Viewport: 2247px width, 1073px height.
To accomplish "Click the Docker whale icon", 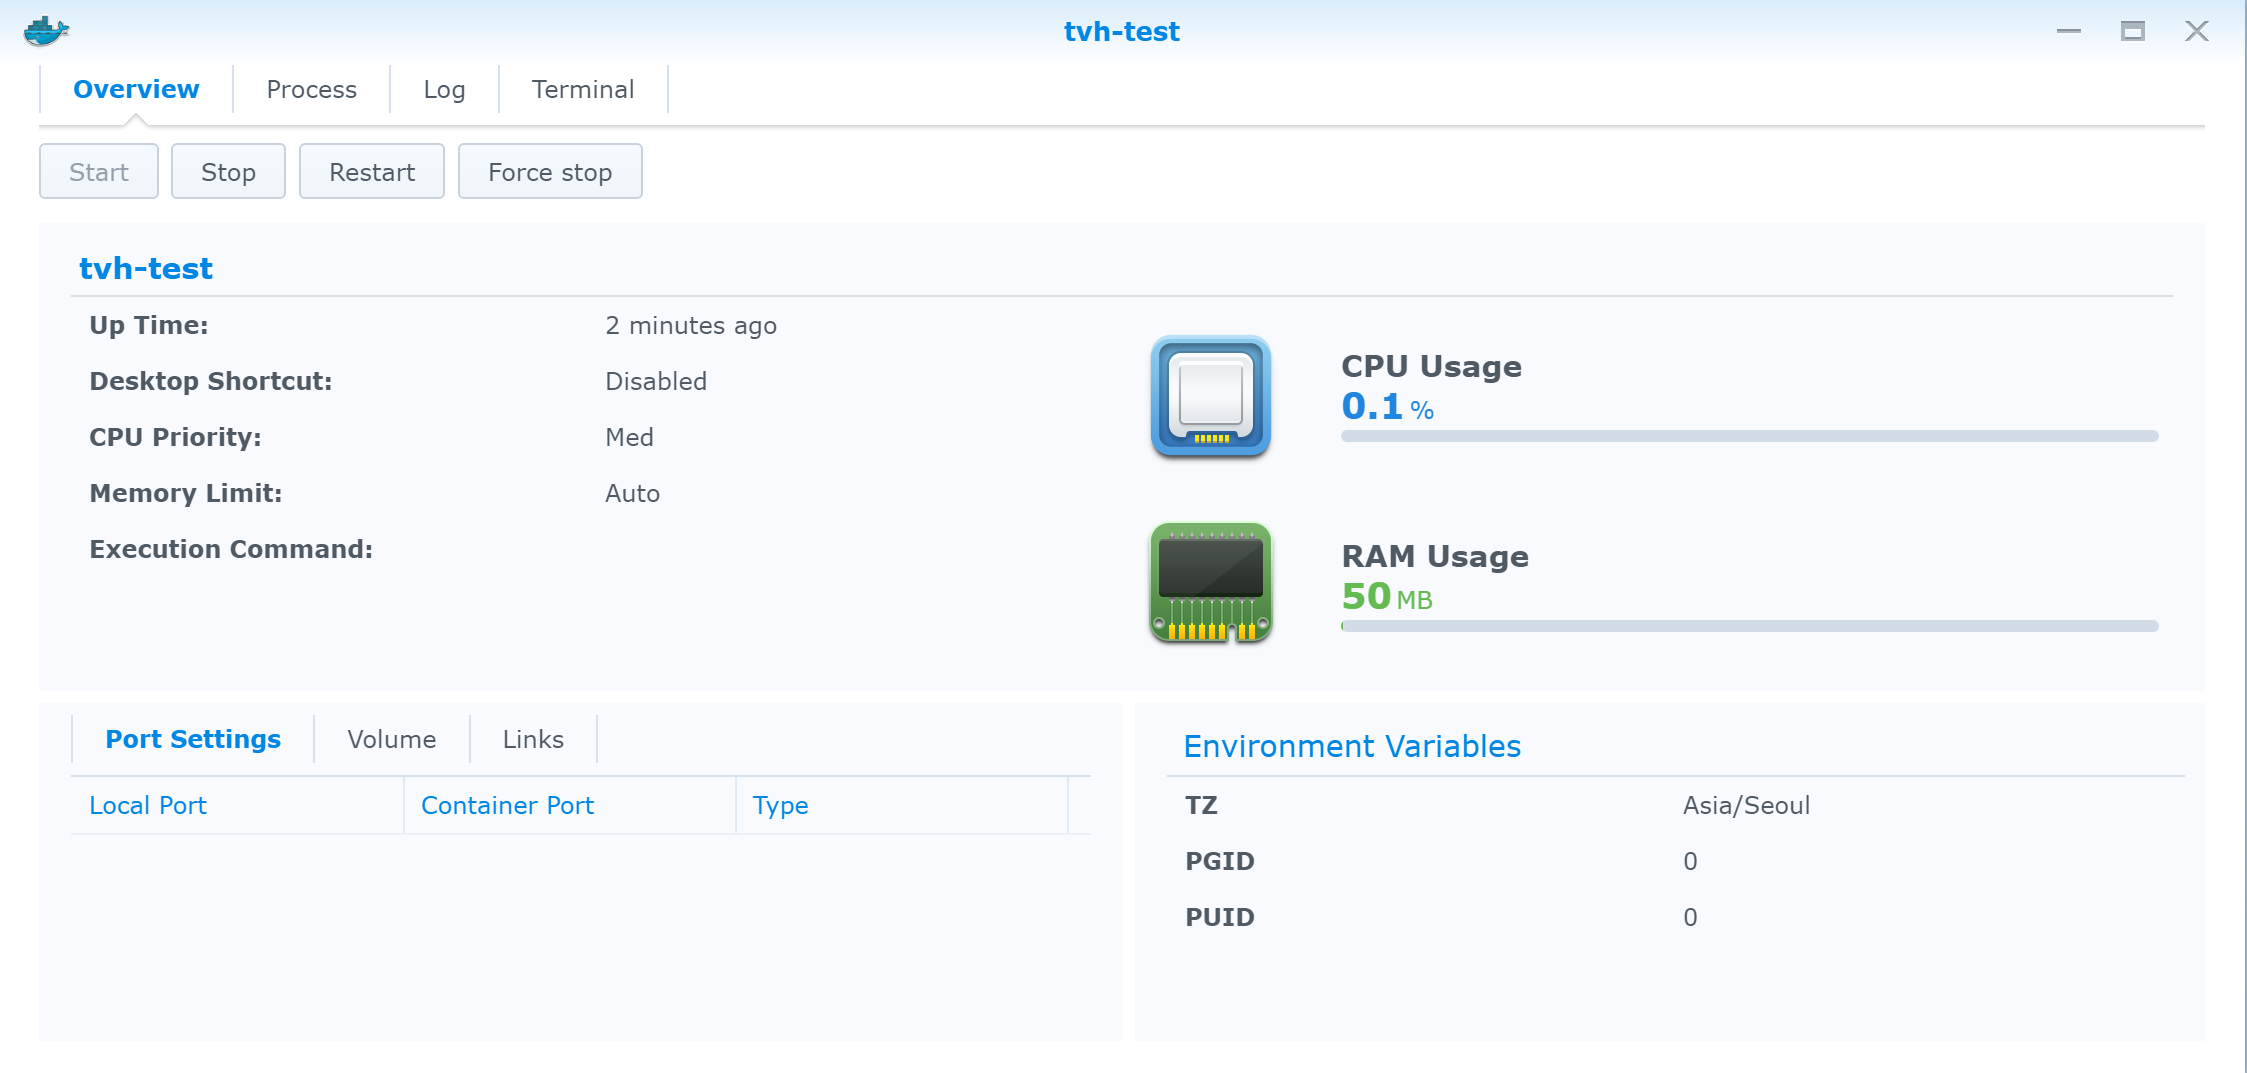I will point(46,31).
